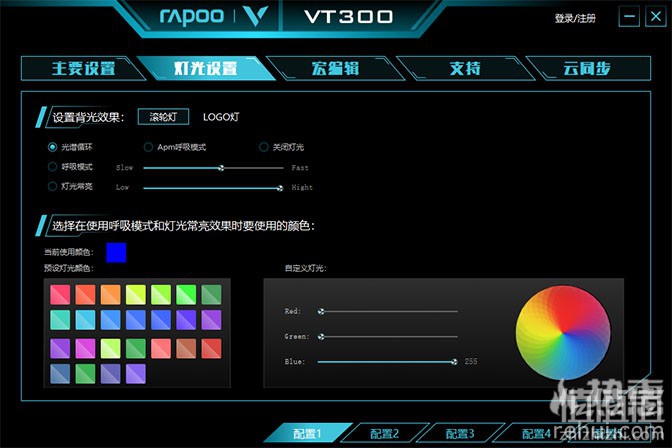Choose the violet swatch ending the bottom row

pos(136,374)
